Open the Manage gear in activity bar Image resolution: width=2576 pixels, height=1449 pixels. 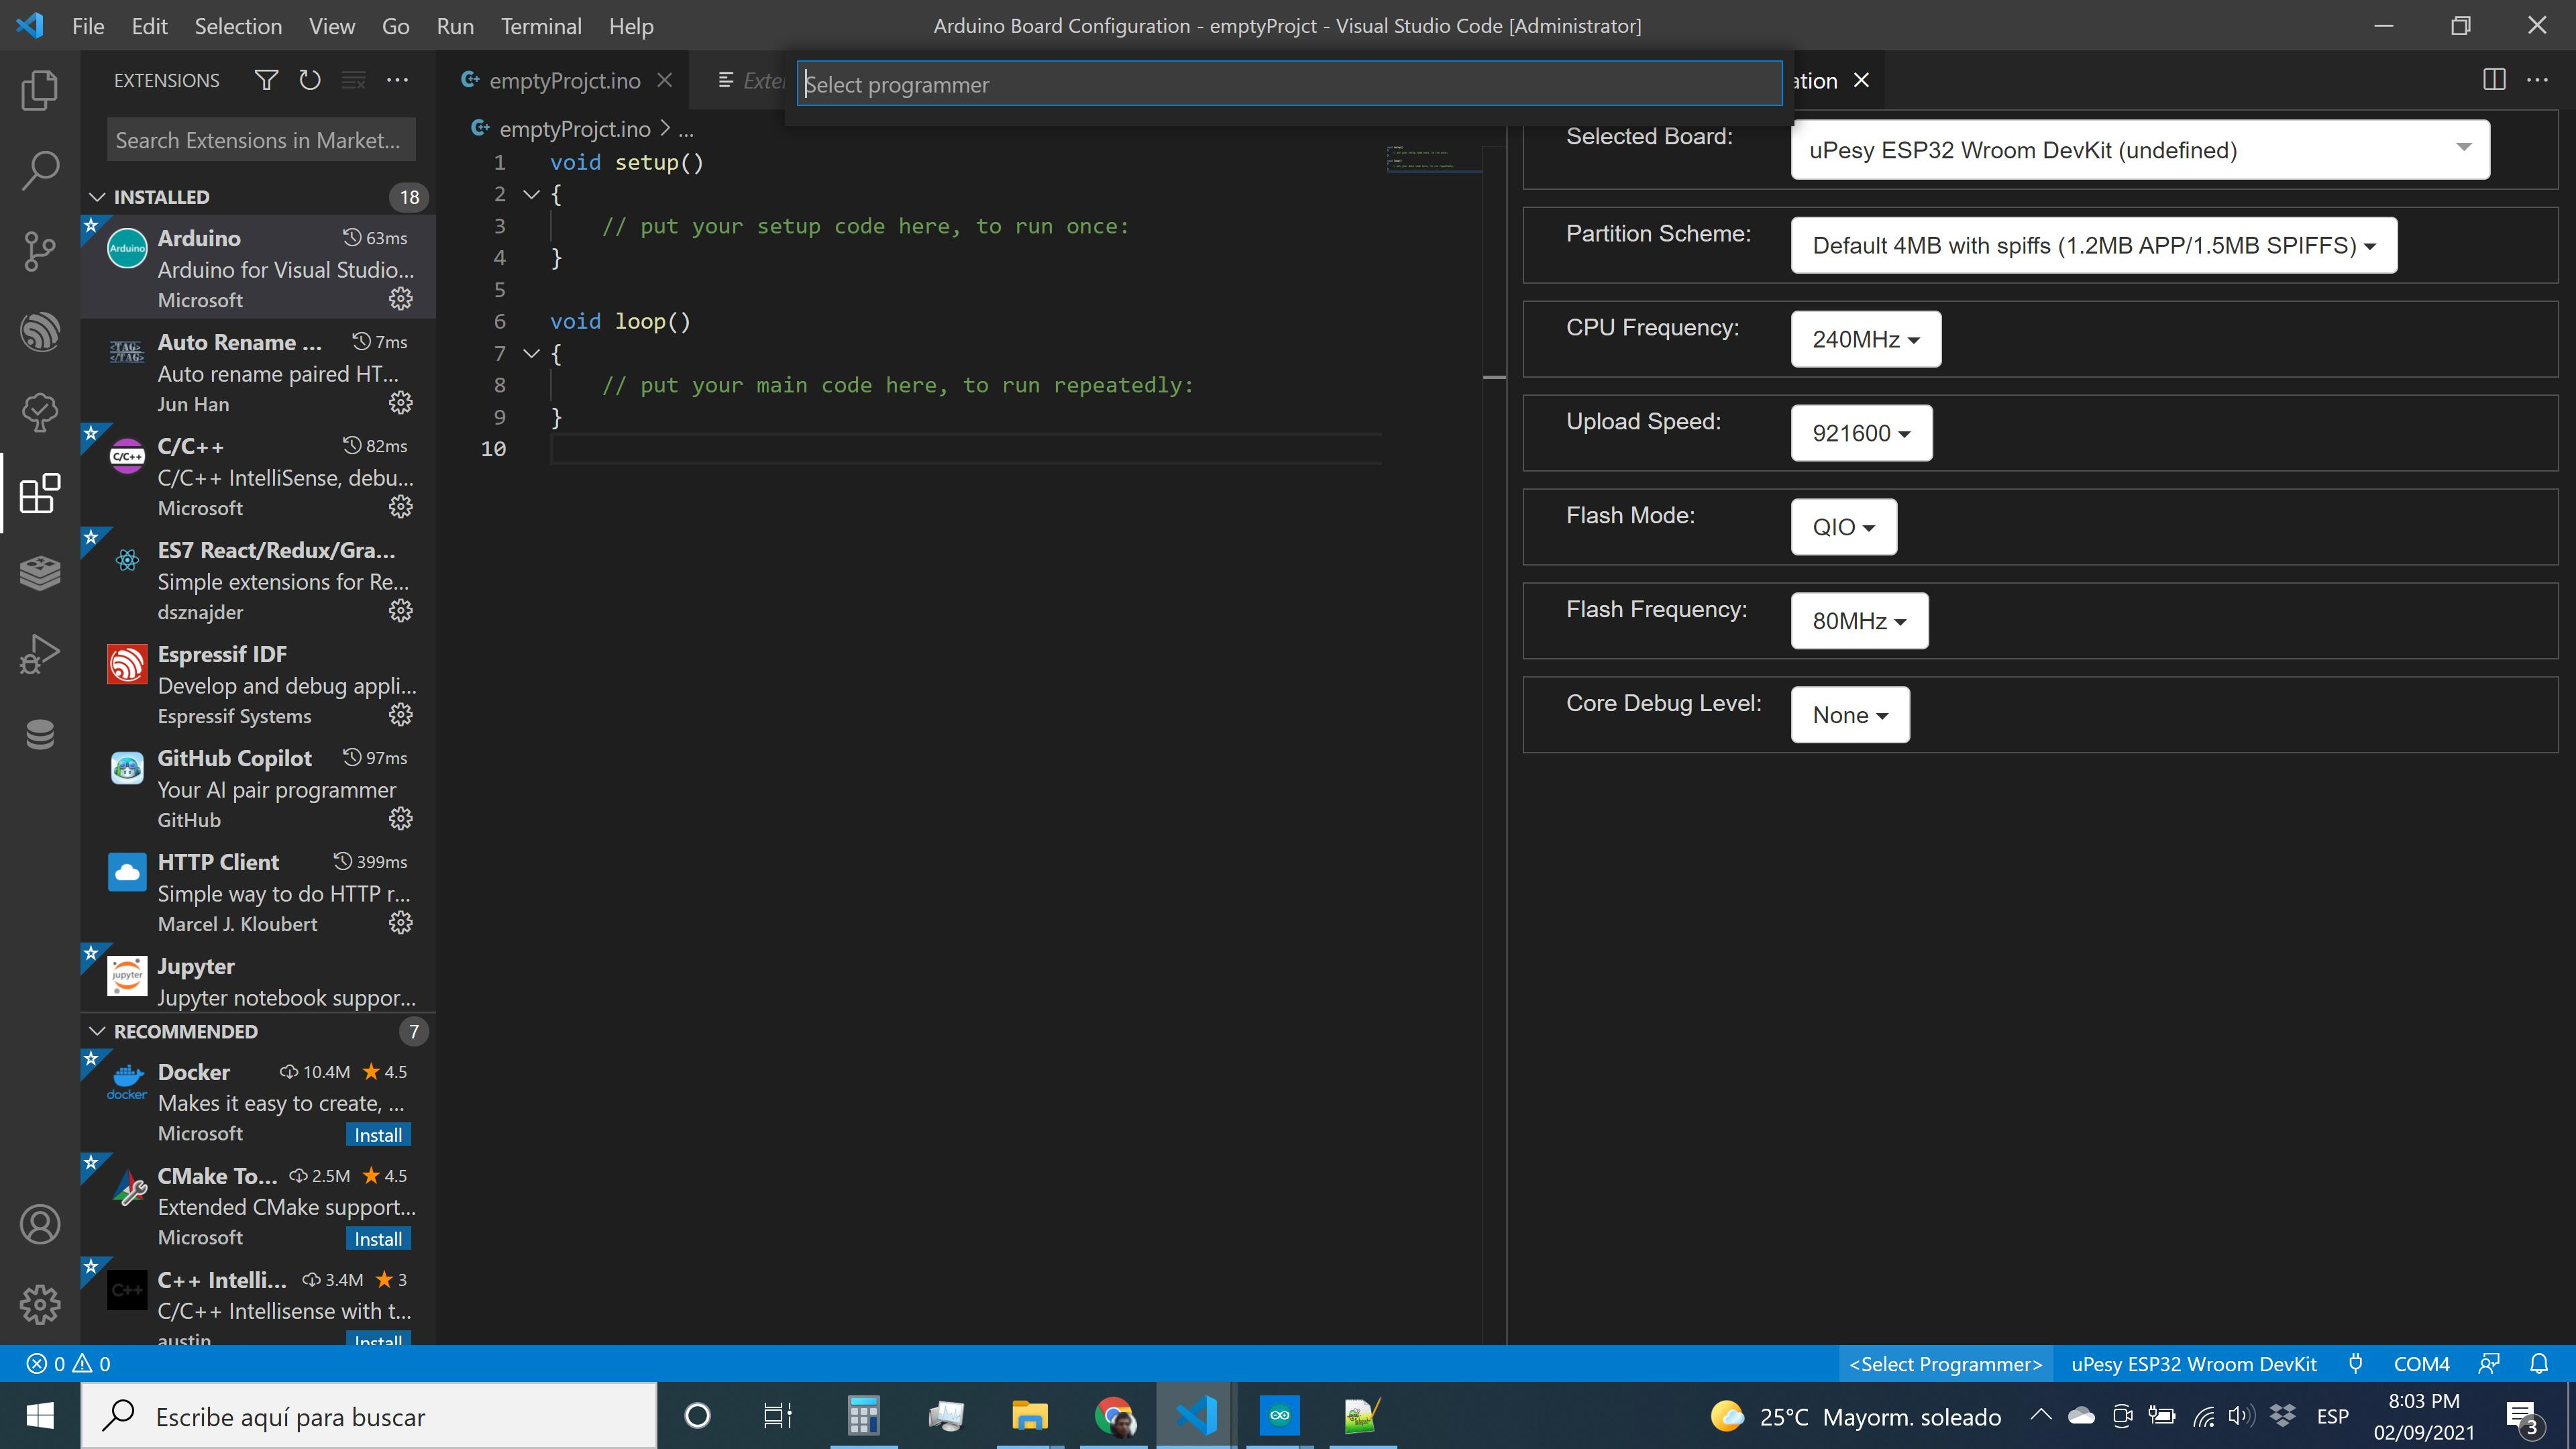(40, 1304)
